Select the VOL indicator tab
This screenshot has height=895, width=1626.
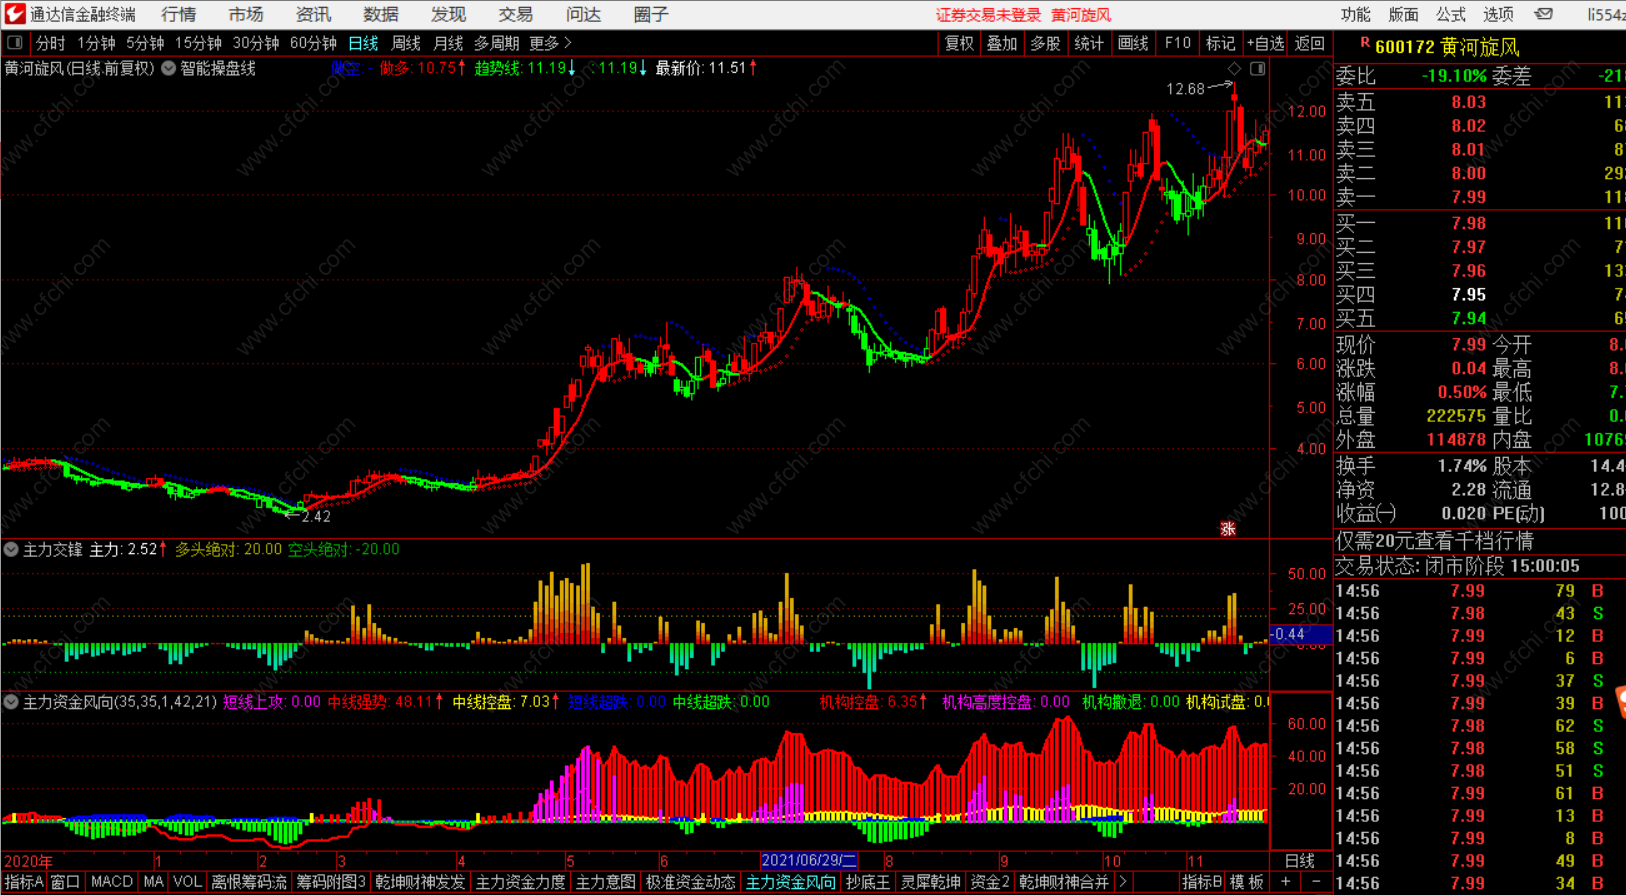coord(187,882)
